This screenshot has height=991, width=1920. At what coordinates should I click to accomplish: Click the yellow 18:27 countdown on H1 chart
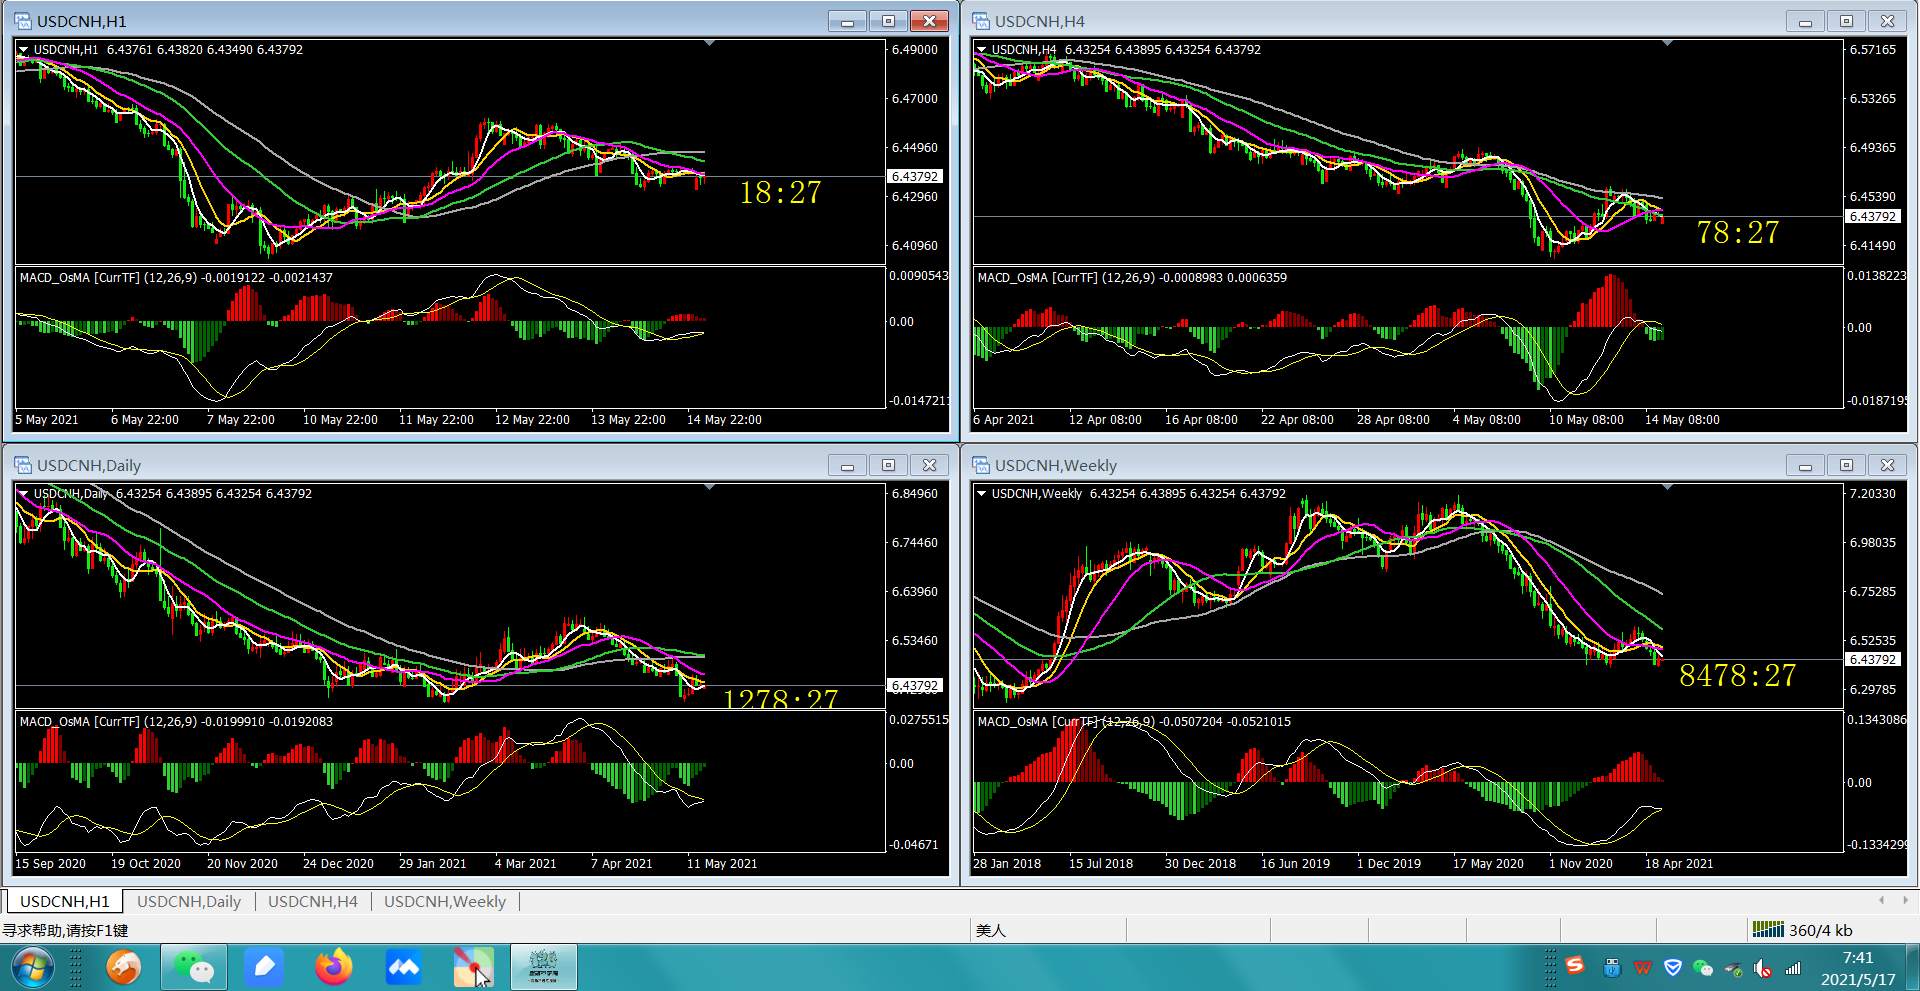(x=780, y=192)
